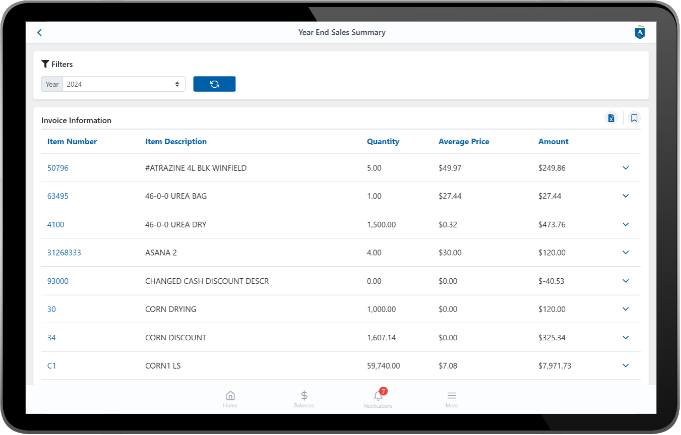Image resolution: width=681 pixels, height=435 pixels.
Task: Expand the CORN DRYING row
Action: [626, 309]
